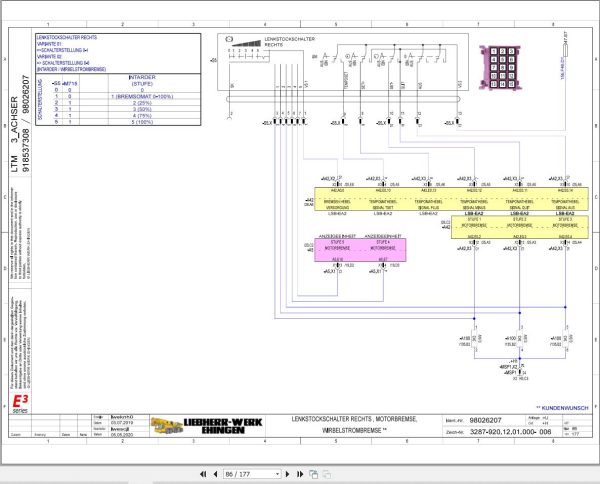The image size is (600, 484).
Task: Go to the previous page
Action: 215,474
